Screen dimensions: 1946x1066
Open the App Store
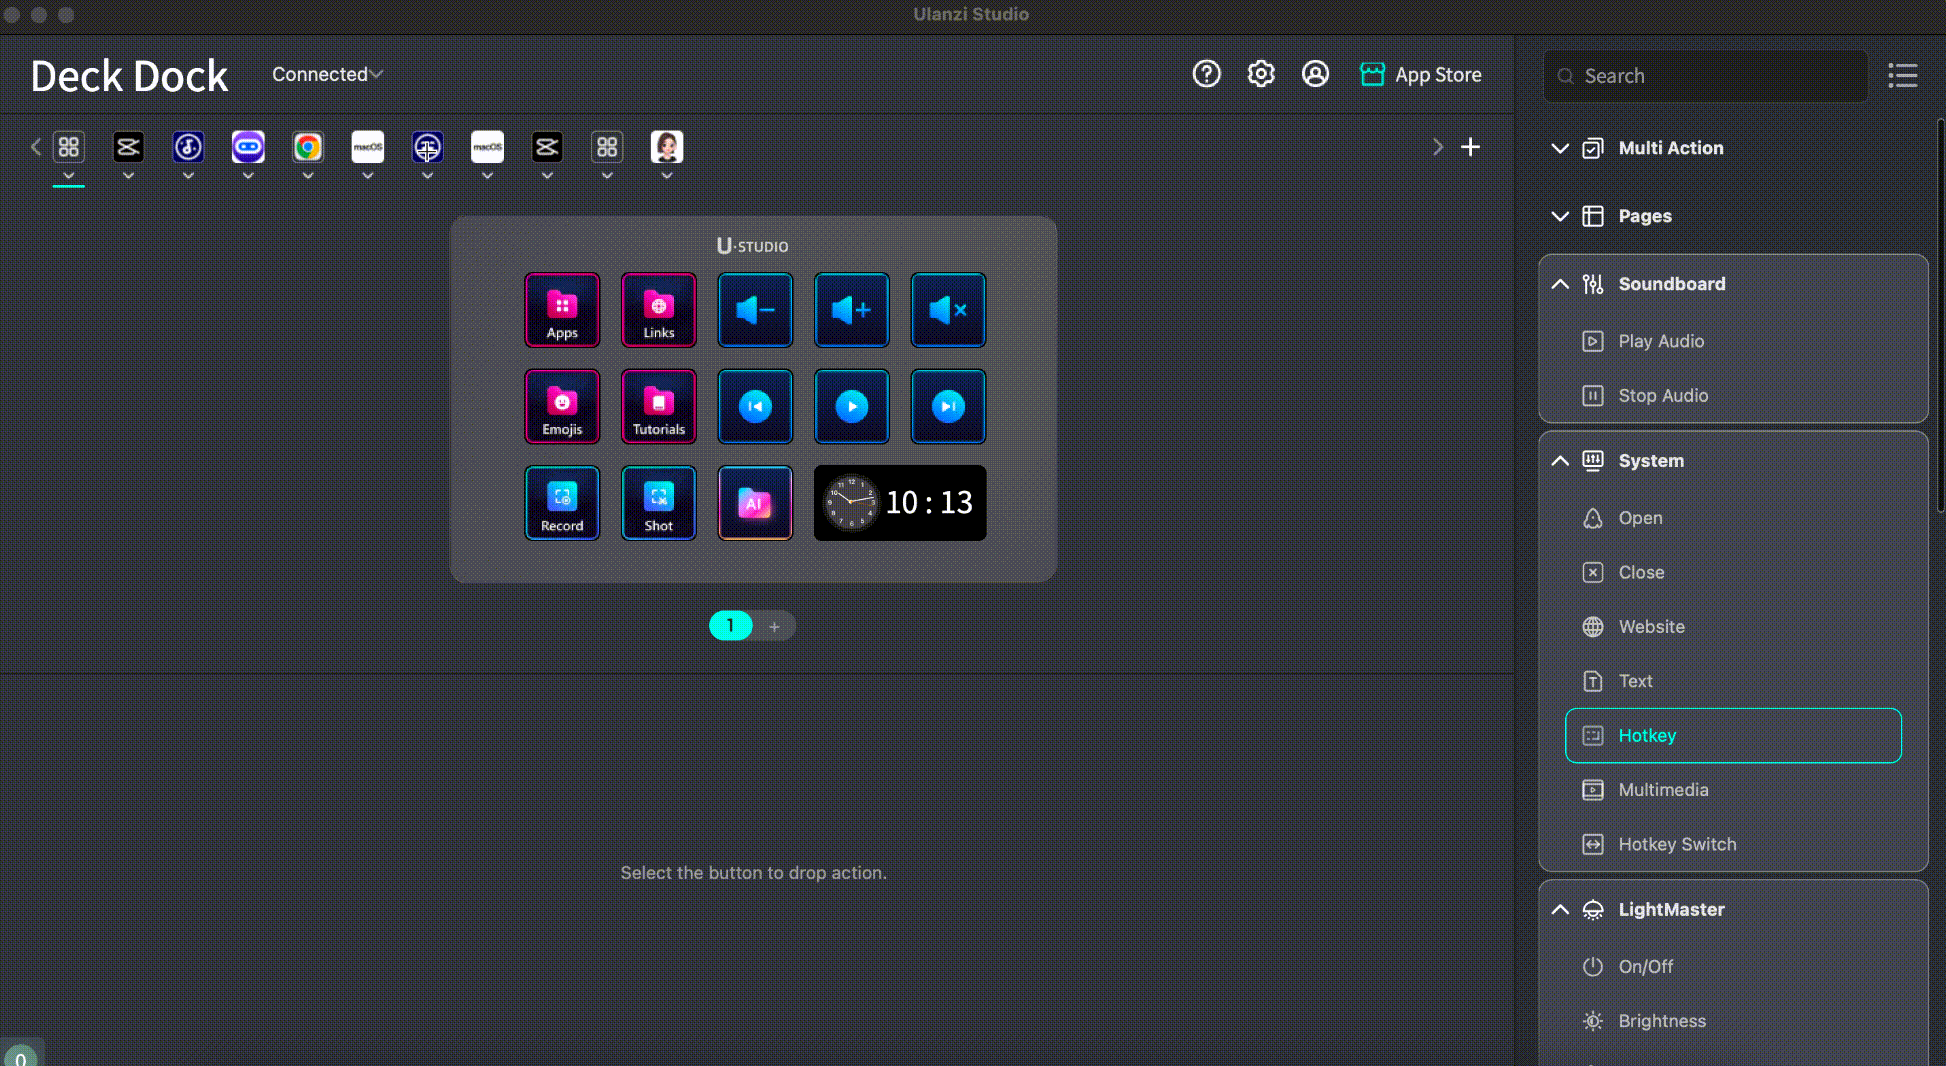click(1421, 74)
